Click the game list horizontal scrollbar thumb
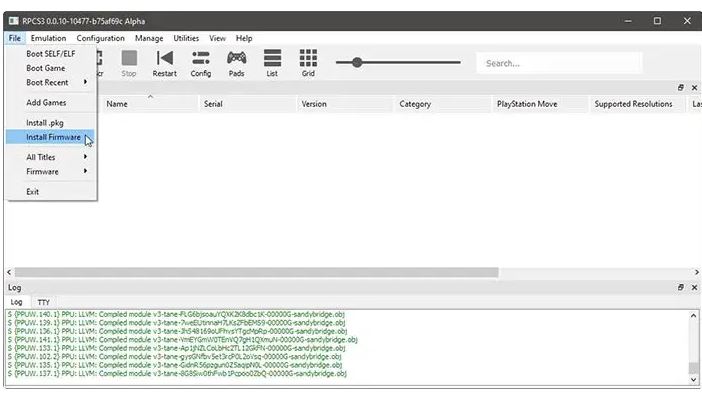The width and height of the screenshot is (702, 403). [x=257, y=272]
